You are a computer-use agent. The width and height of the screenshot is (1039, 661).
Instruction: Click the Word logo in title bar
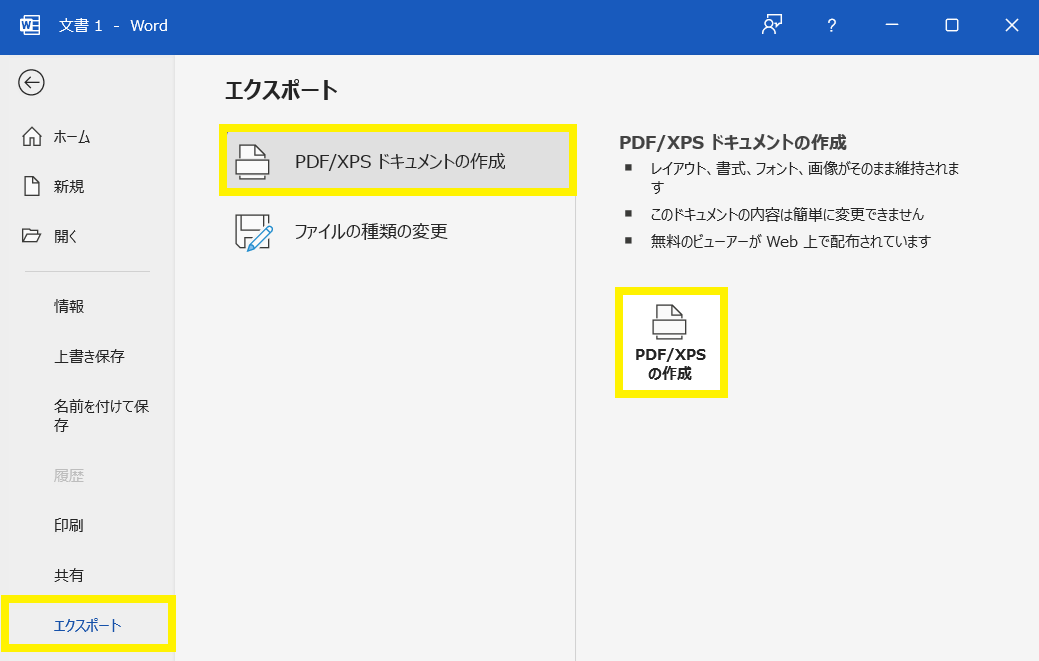click(30, 26)
